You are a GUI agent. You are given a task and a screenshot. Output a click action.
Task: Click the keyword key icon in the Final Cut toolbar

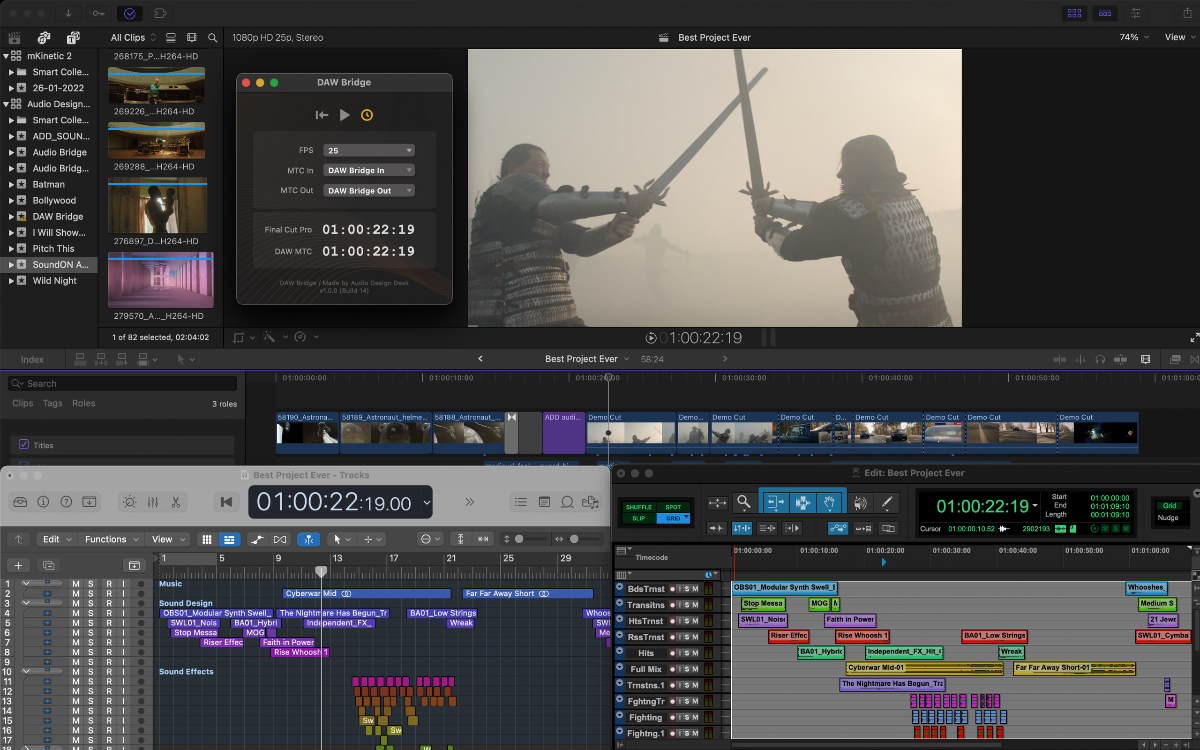(97, 13)
